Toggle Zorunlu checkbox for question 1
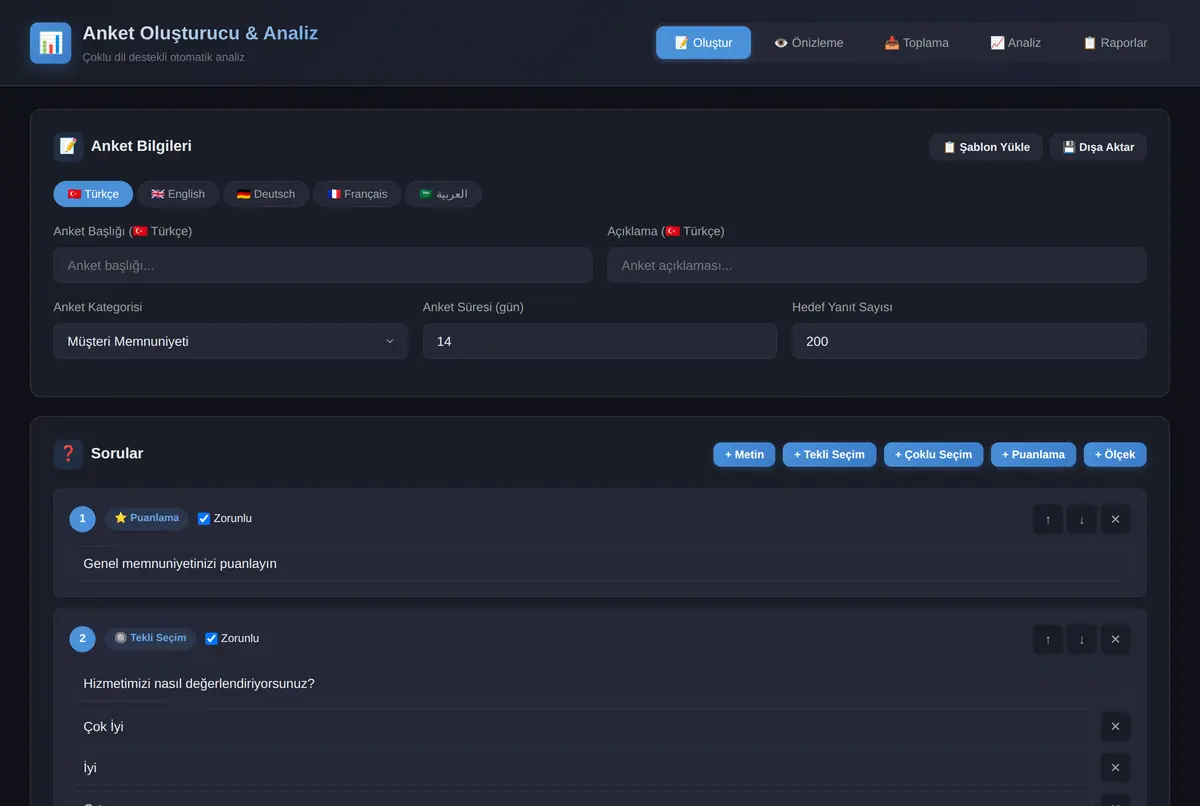 click(x=204, y=519)
